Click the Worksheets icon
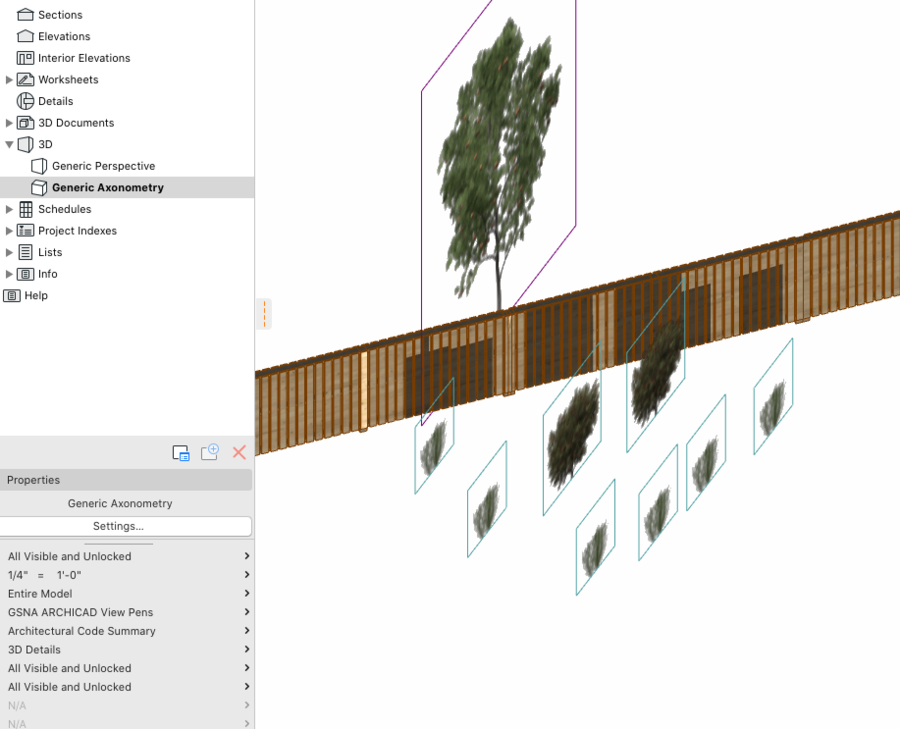 click(25, 80)
